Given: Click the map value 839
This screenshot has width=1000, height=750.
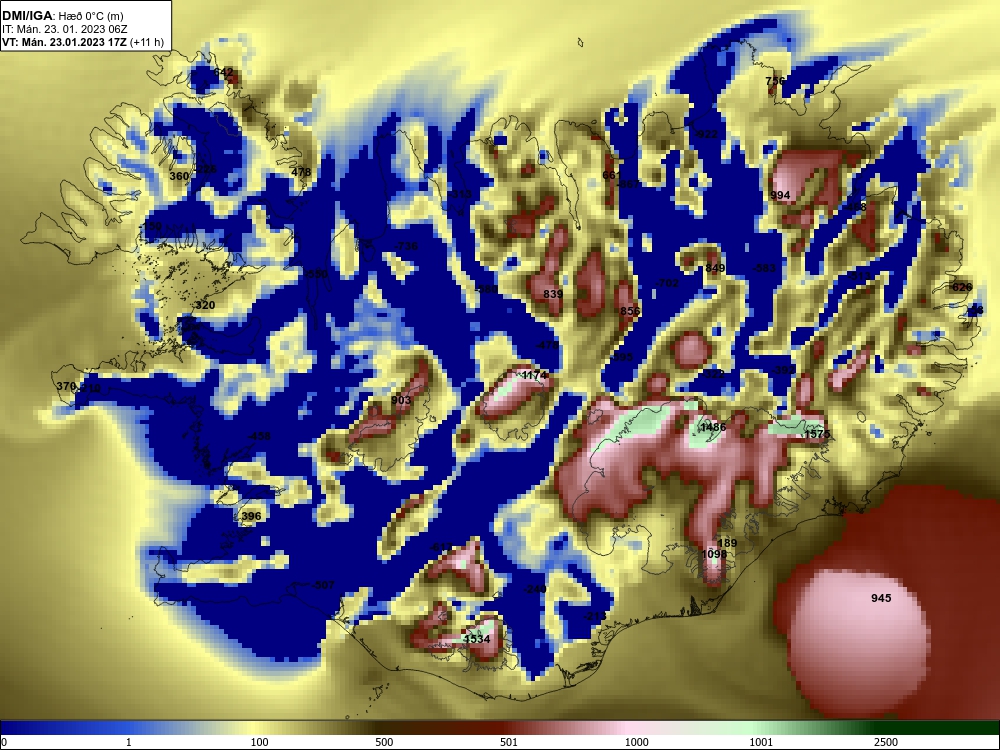Looking at the screenshot, I should [553, 294].
